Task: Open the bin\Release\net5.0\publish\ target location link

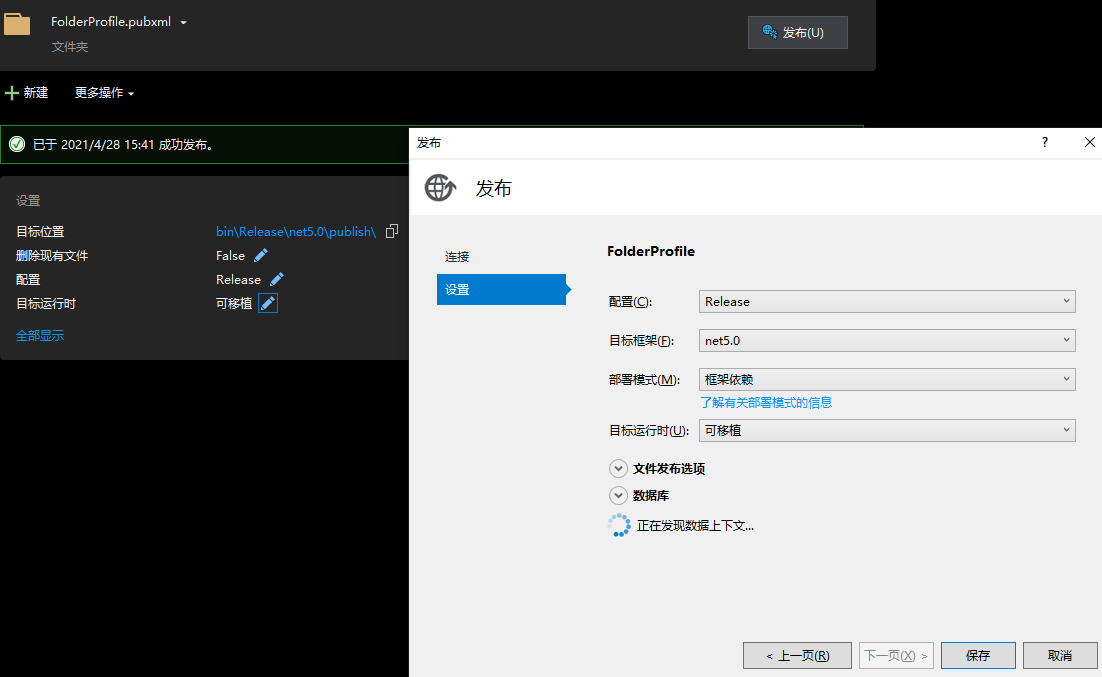Action: pos(296,231)
